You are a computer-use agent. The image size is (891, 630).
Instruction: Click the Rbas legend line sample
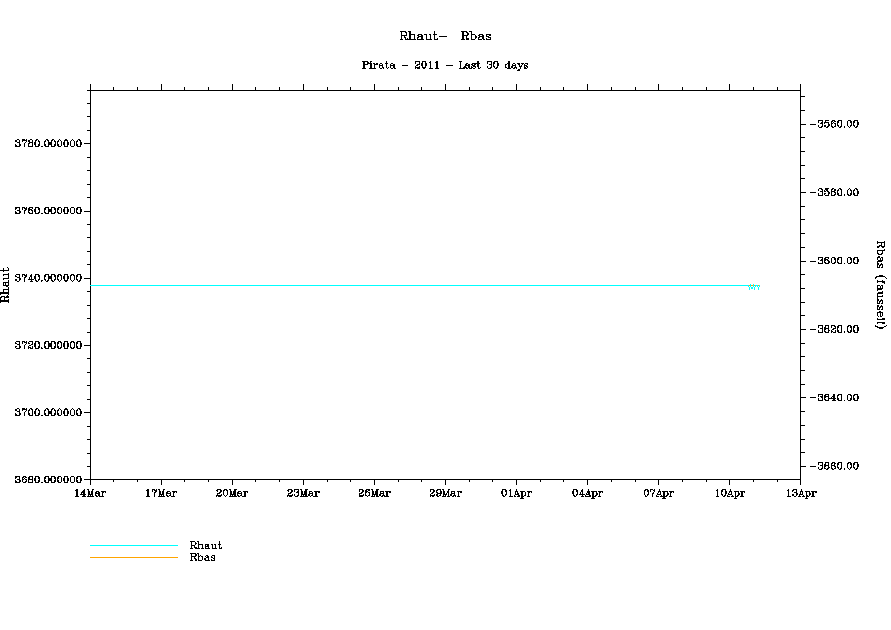[x=133, y=557]
